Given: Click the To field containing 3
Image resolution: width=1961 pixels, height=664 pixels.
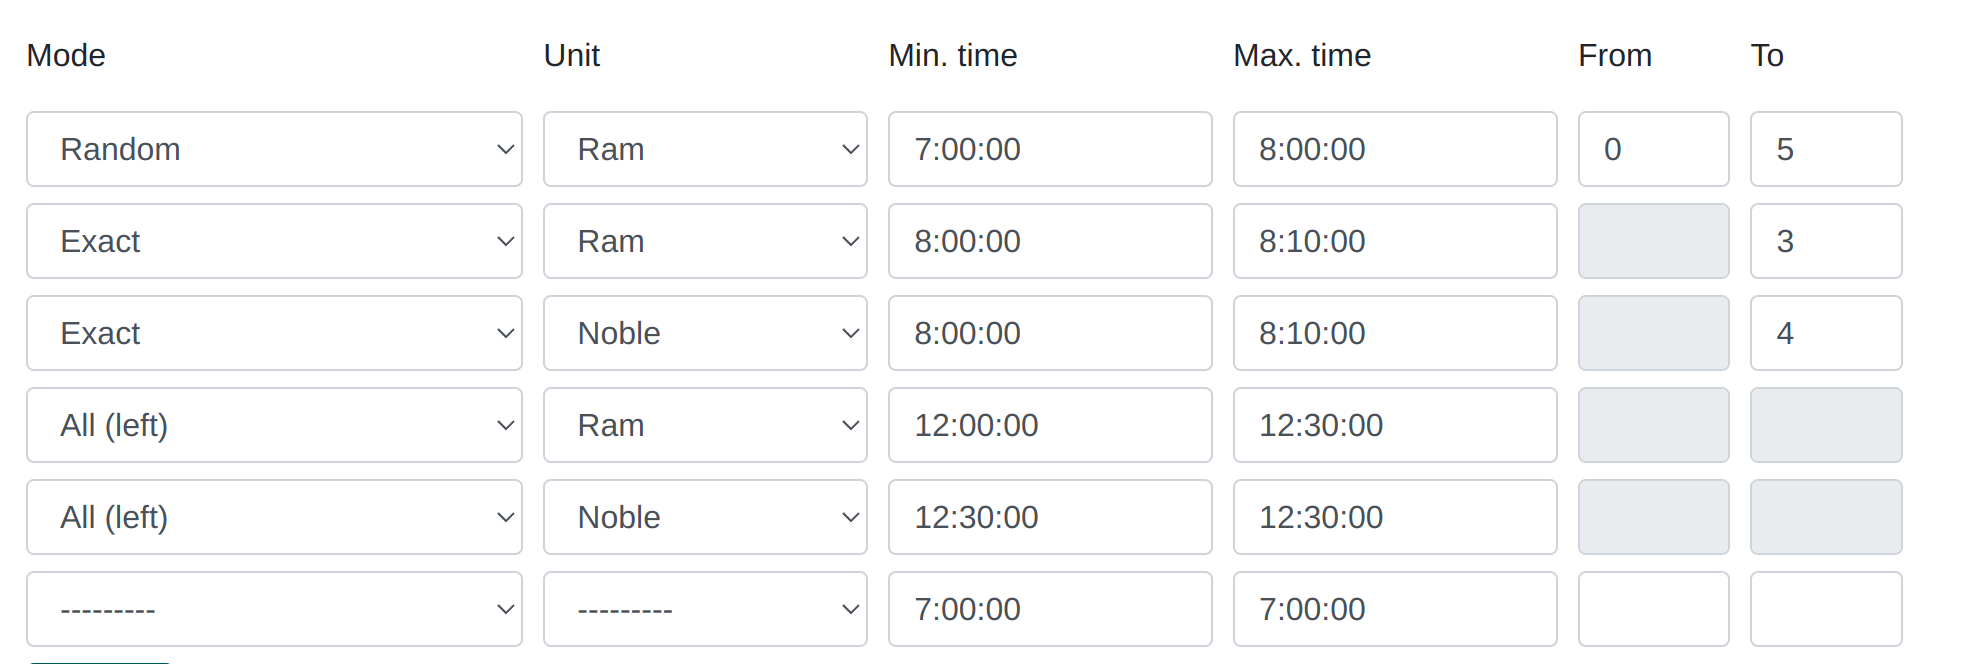Looking at the screenshot, I should 1826,241.
